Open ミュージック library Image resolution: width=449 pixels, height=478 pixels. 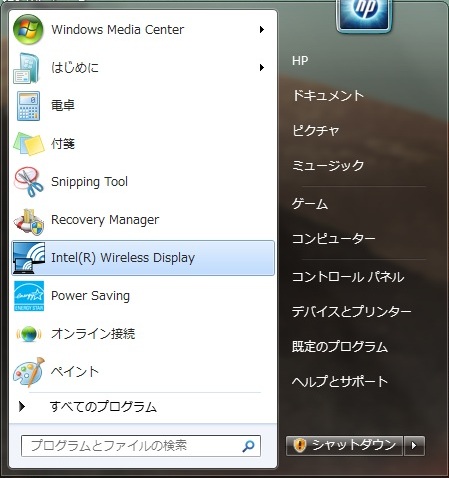[328, 165]
